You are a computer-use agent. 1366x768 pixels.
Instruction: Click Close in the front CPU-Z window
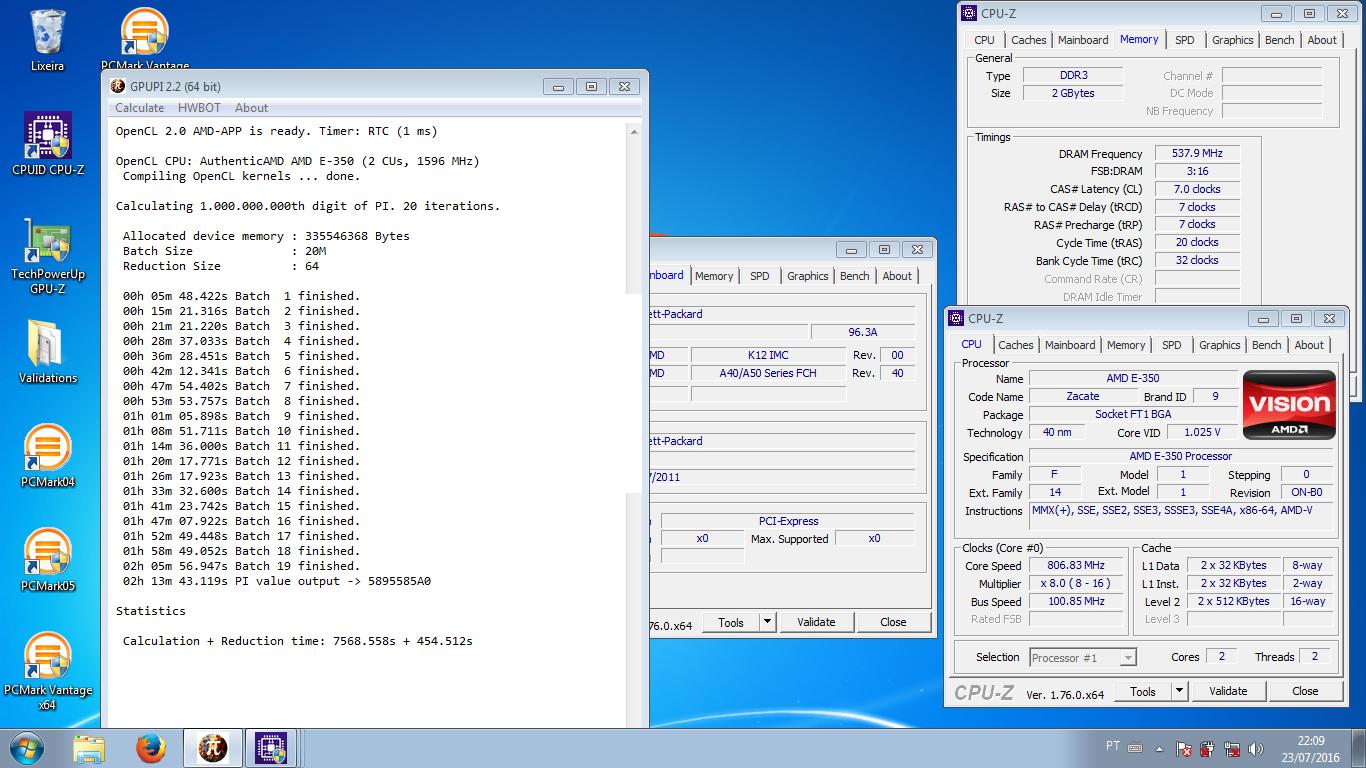coord(1305,691)
